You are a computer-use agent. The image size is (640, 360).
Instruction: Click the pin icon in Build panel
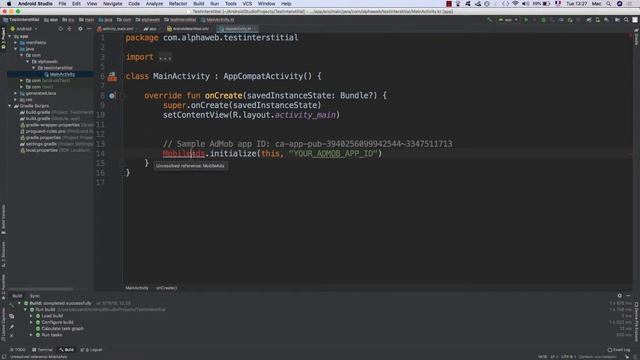(x=11, y=327)
